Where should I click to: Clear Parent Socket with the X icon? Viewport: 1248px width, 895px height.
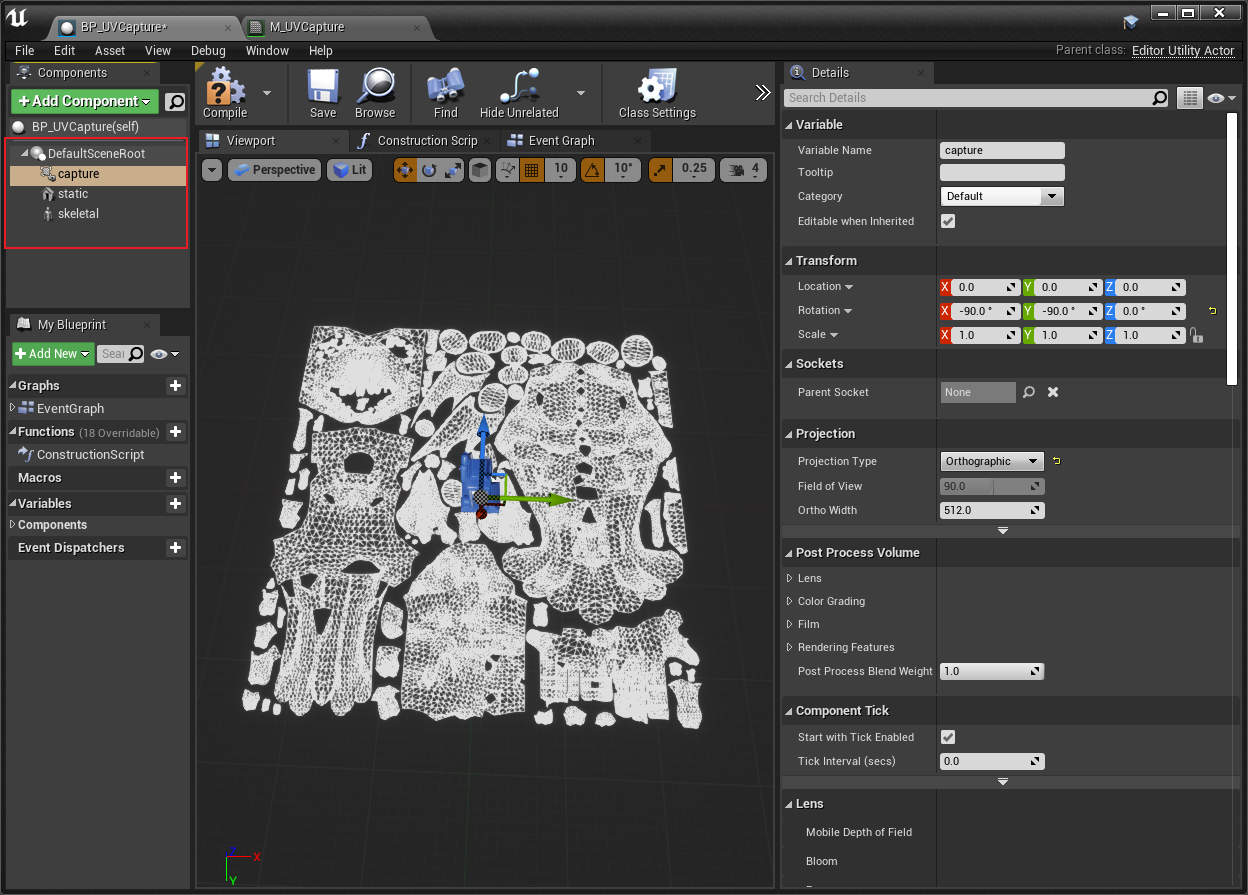1053,392
